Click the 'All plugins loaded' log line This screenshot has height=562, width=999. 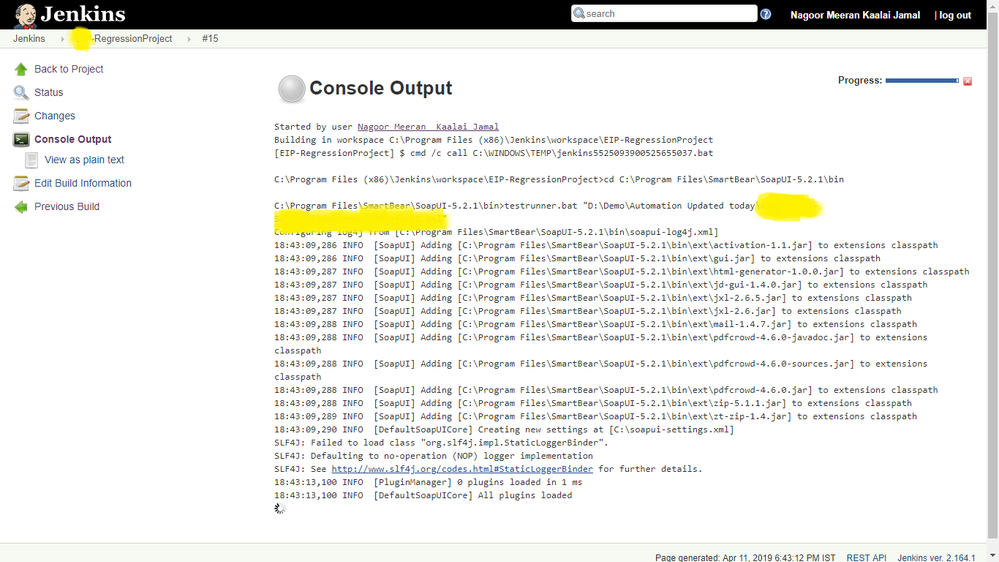pyautogui.click(x=423, y=495)
